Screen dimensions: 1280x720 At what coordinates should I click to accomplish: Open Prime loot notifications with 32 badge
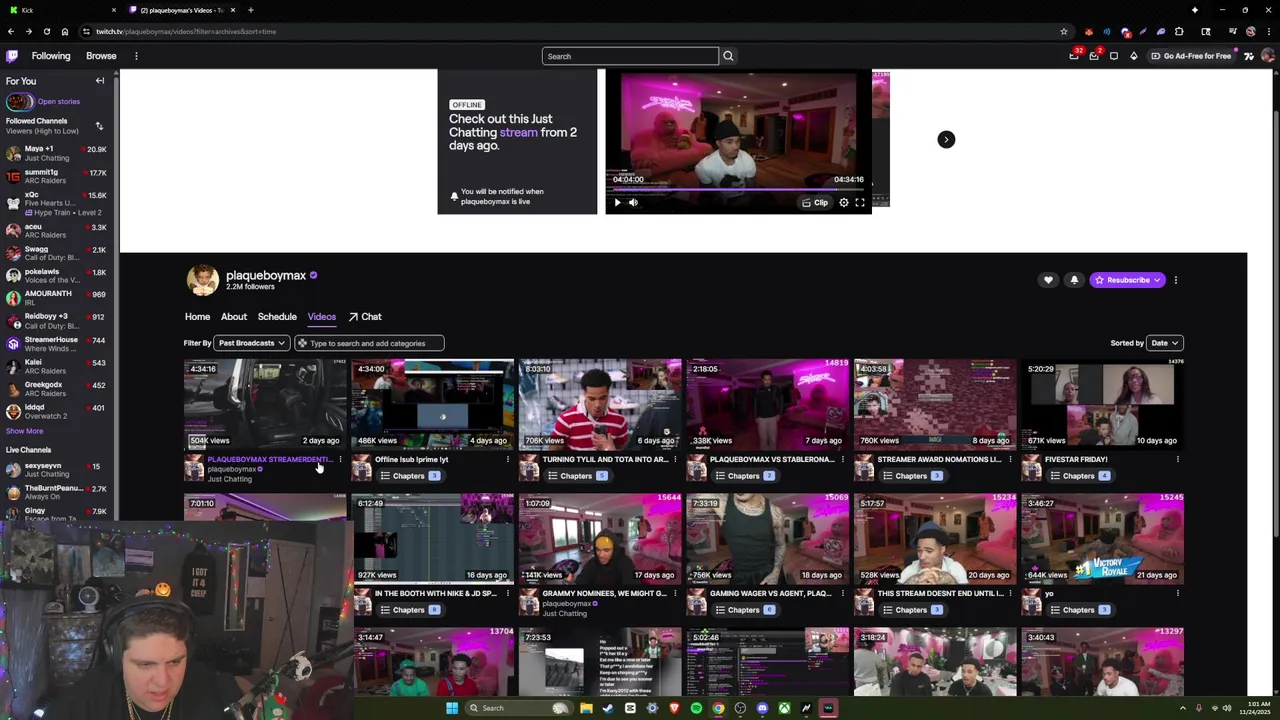pyautogui.click(x=1074, y=56)
